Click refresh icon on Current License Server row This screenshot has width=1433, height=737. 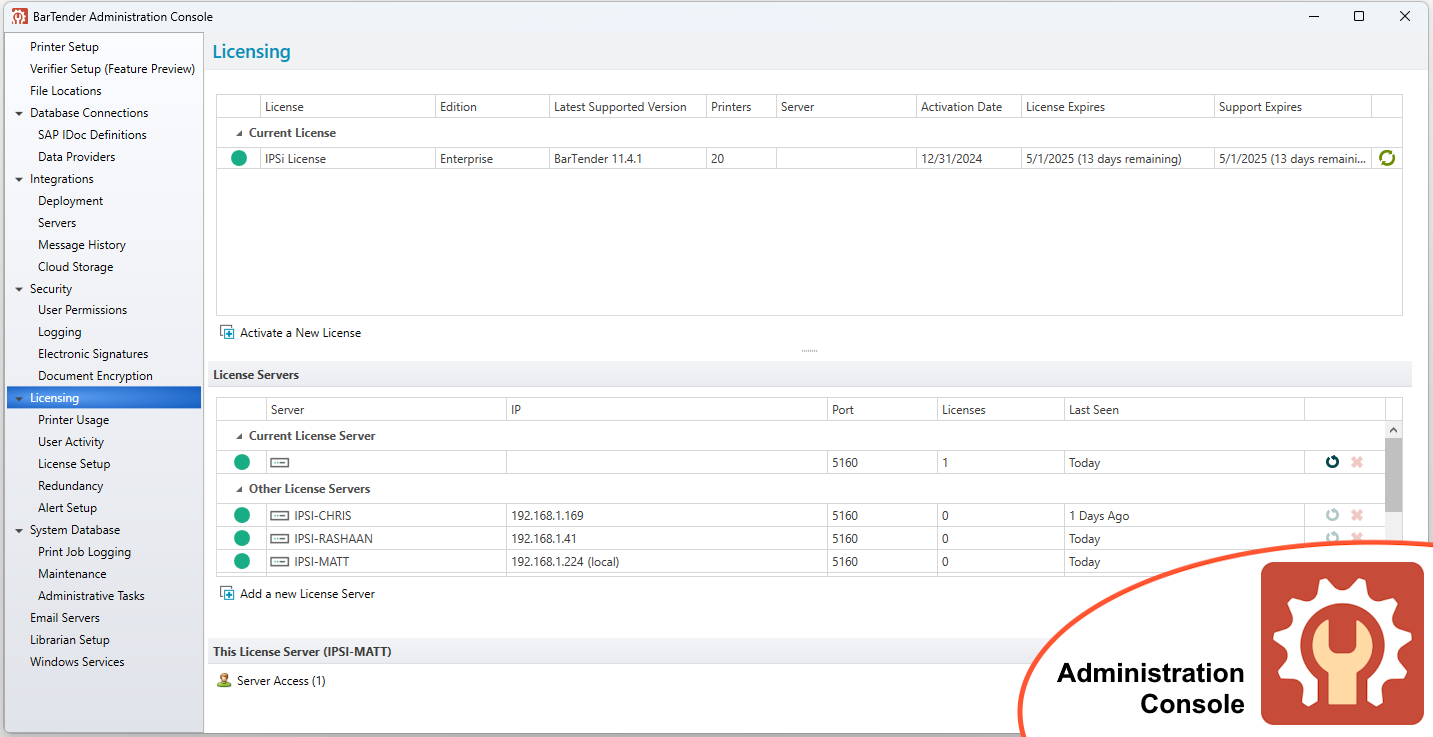1332,462
